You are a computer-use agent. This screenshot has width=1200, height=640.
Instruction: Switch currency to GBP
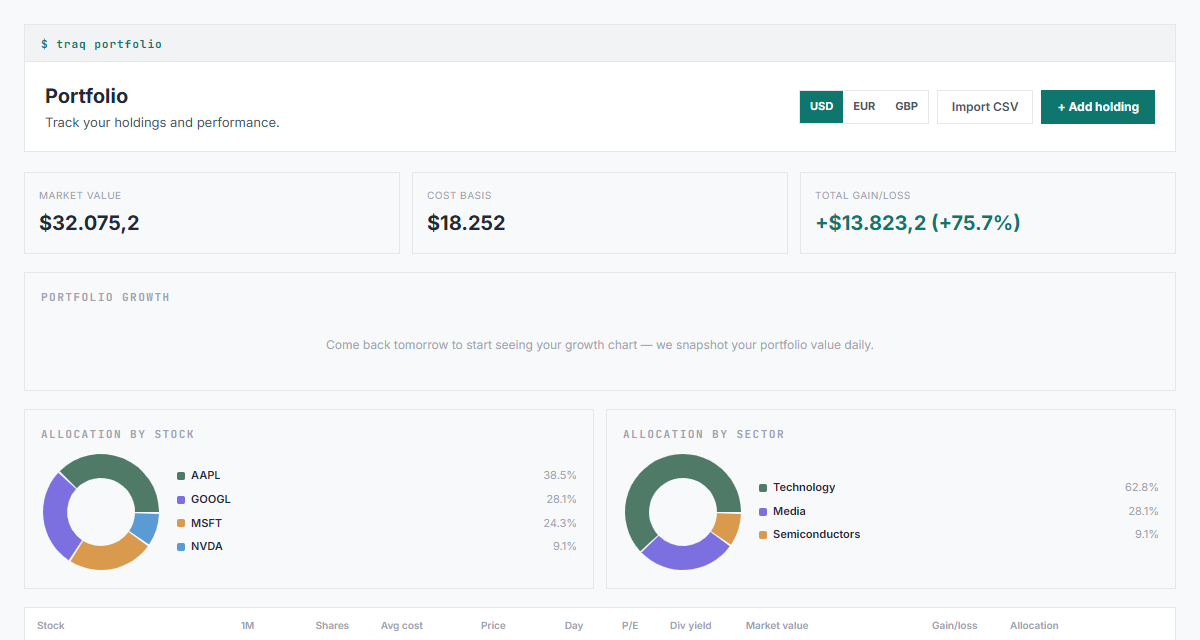(x=906, y=107)
